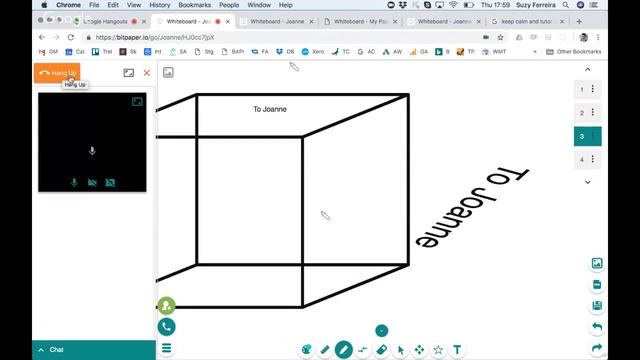Select the pointer cursor tool

pyautogui.click(x=401, y=350)
